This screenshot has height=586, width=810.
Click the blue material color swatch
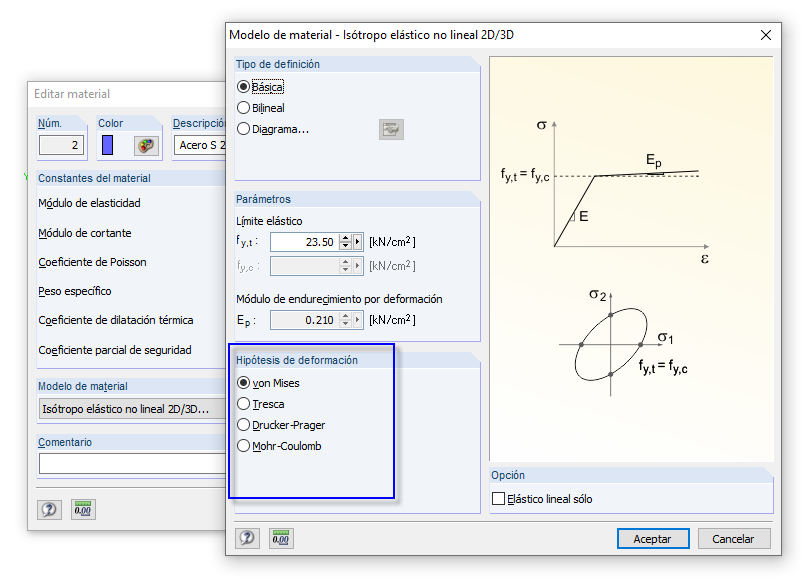point(106,143)
